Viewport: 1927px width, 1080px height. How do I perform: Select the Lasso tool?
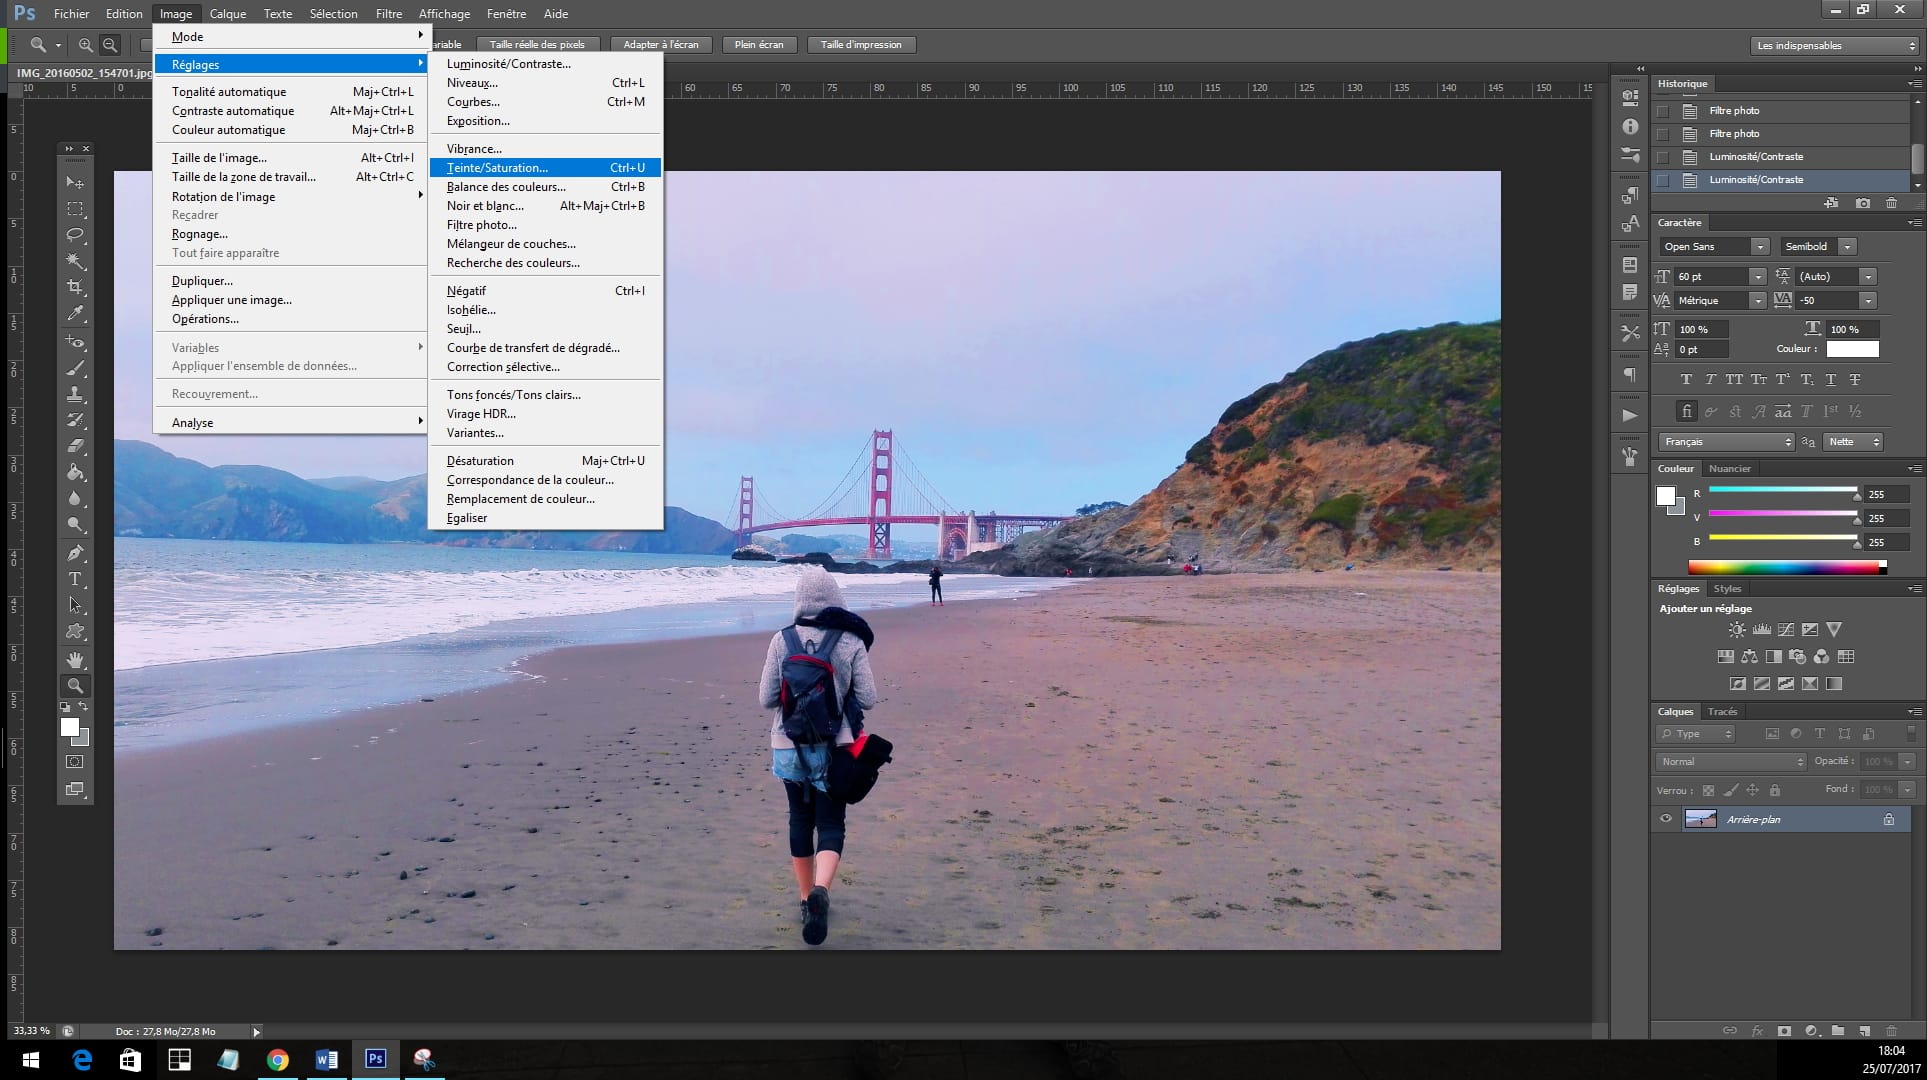(75, 235)
